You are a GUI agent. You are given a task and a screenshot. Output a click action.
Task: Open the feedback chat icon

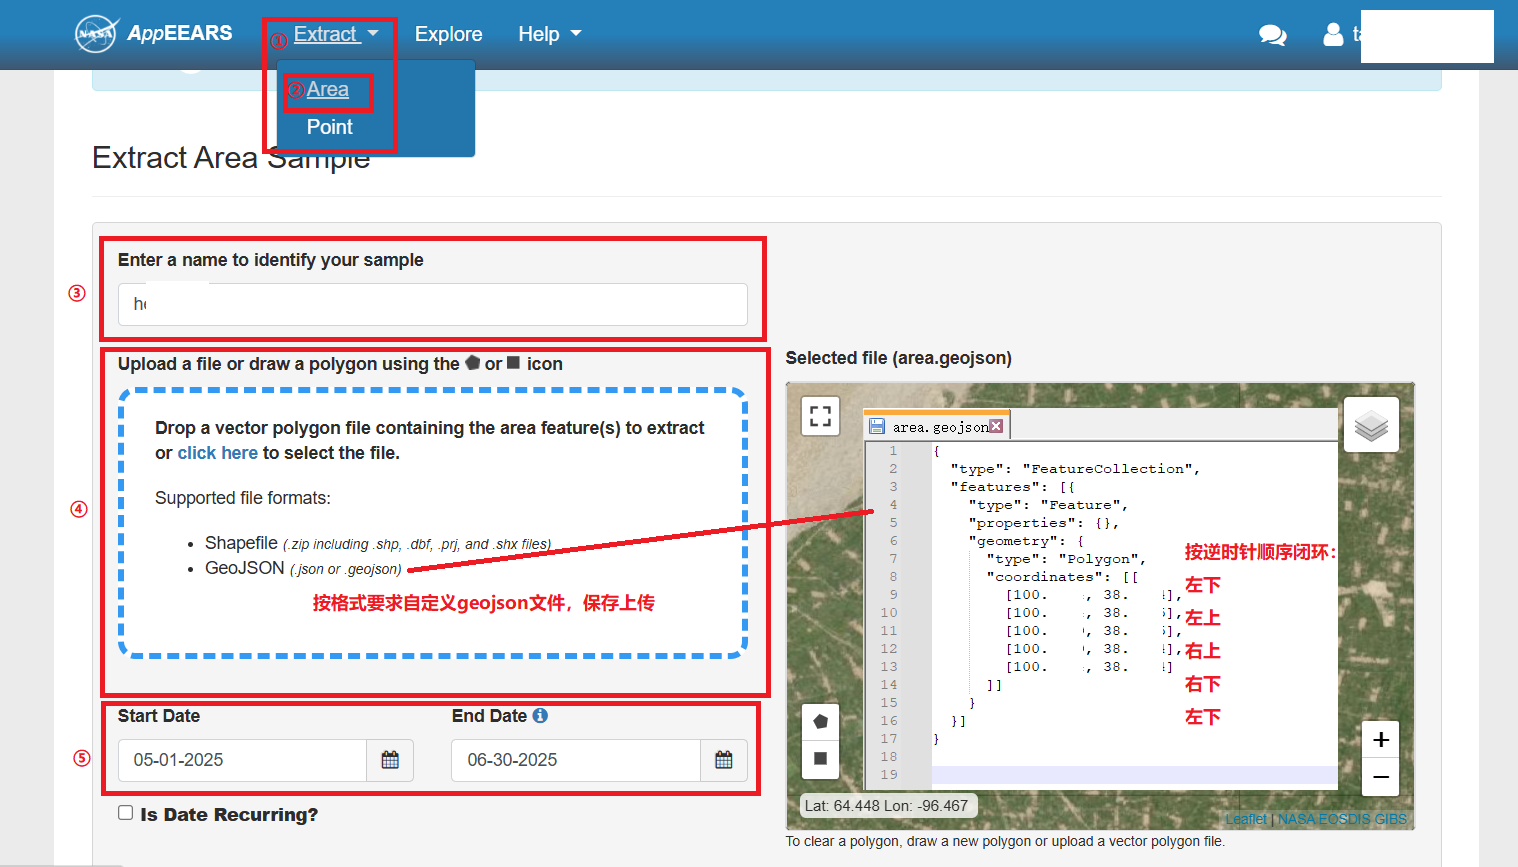pos(1272,35)
